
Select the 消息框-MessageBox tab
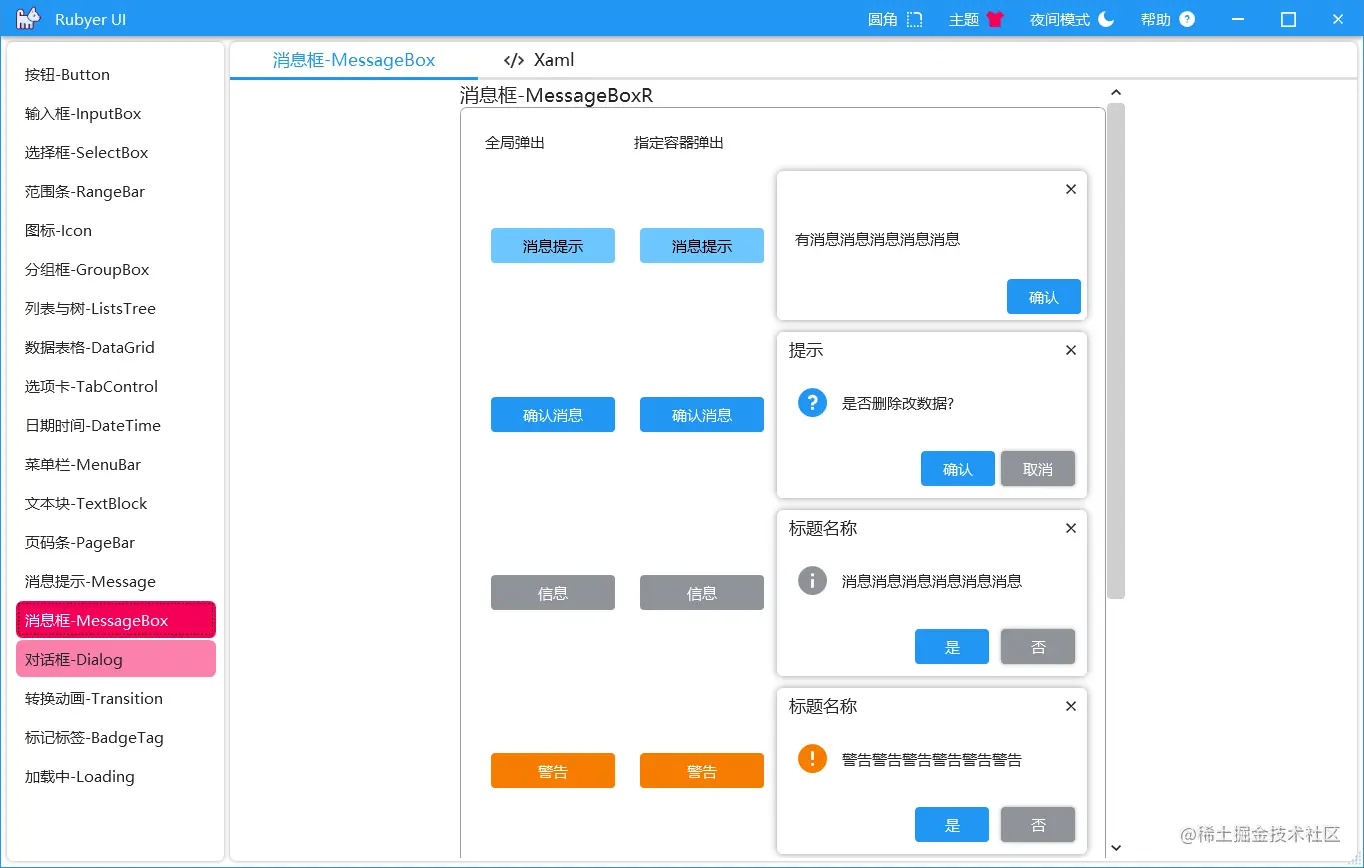pos(353,60)
